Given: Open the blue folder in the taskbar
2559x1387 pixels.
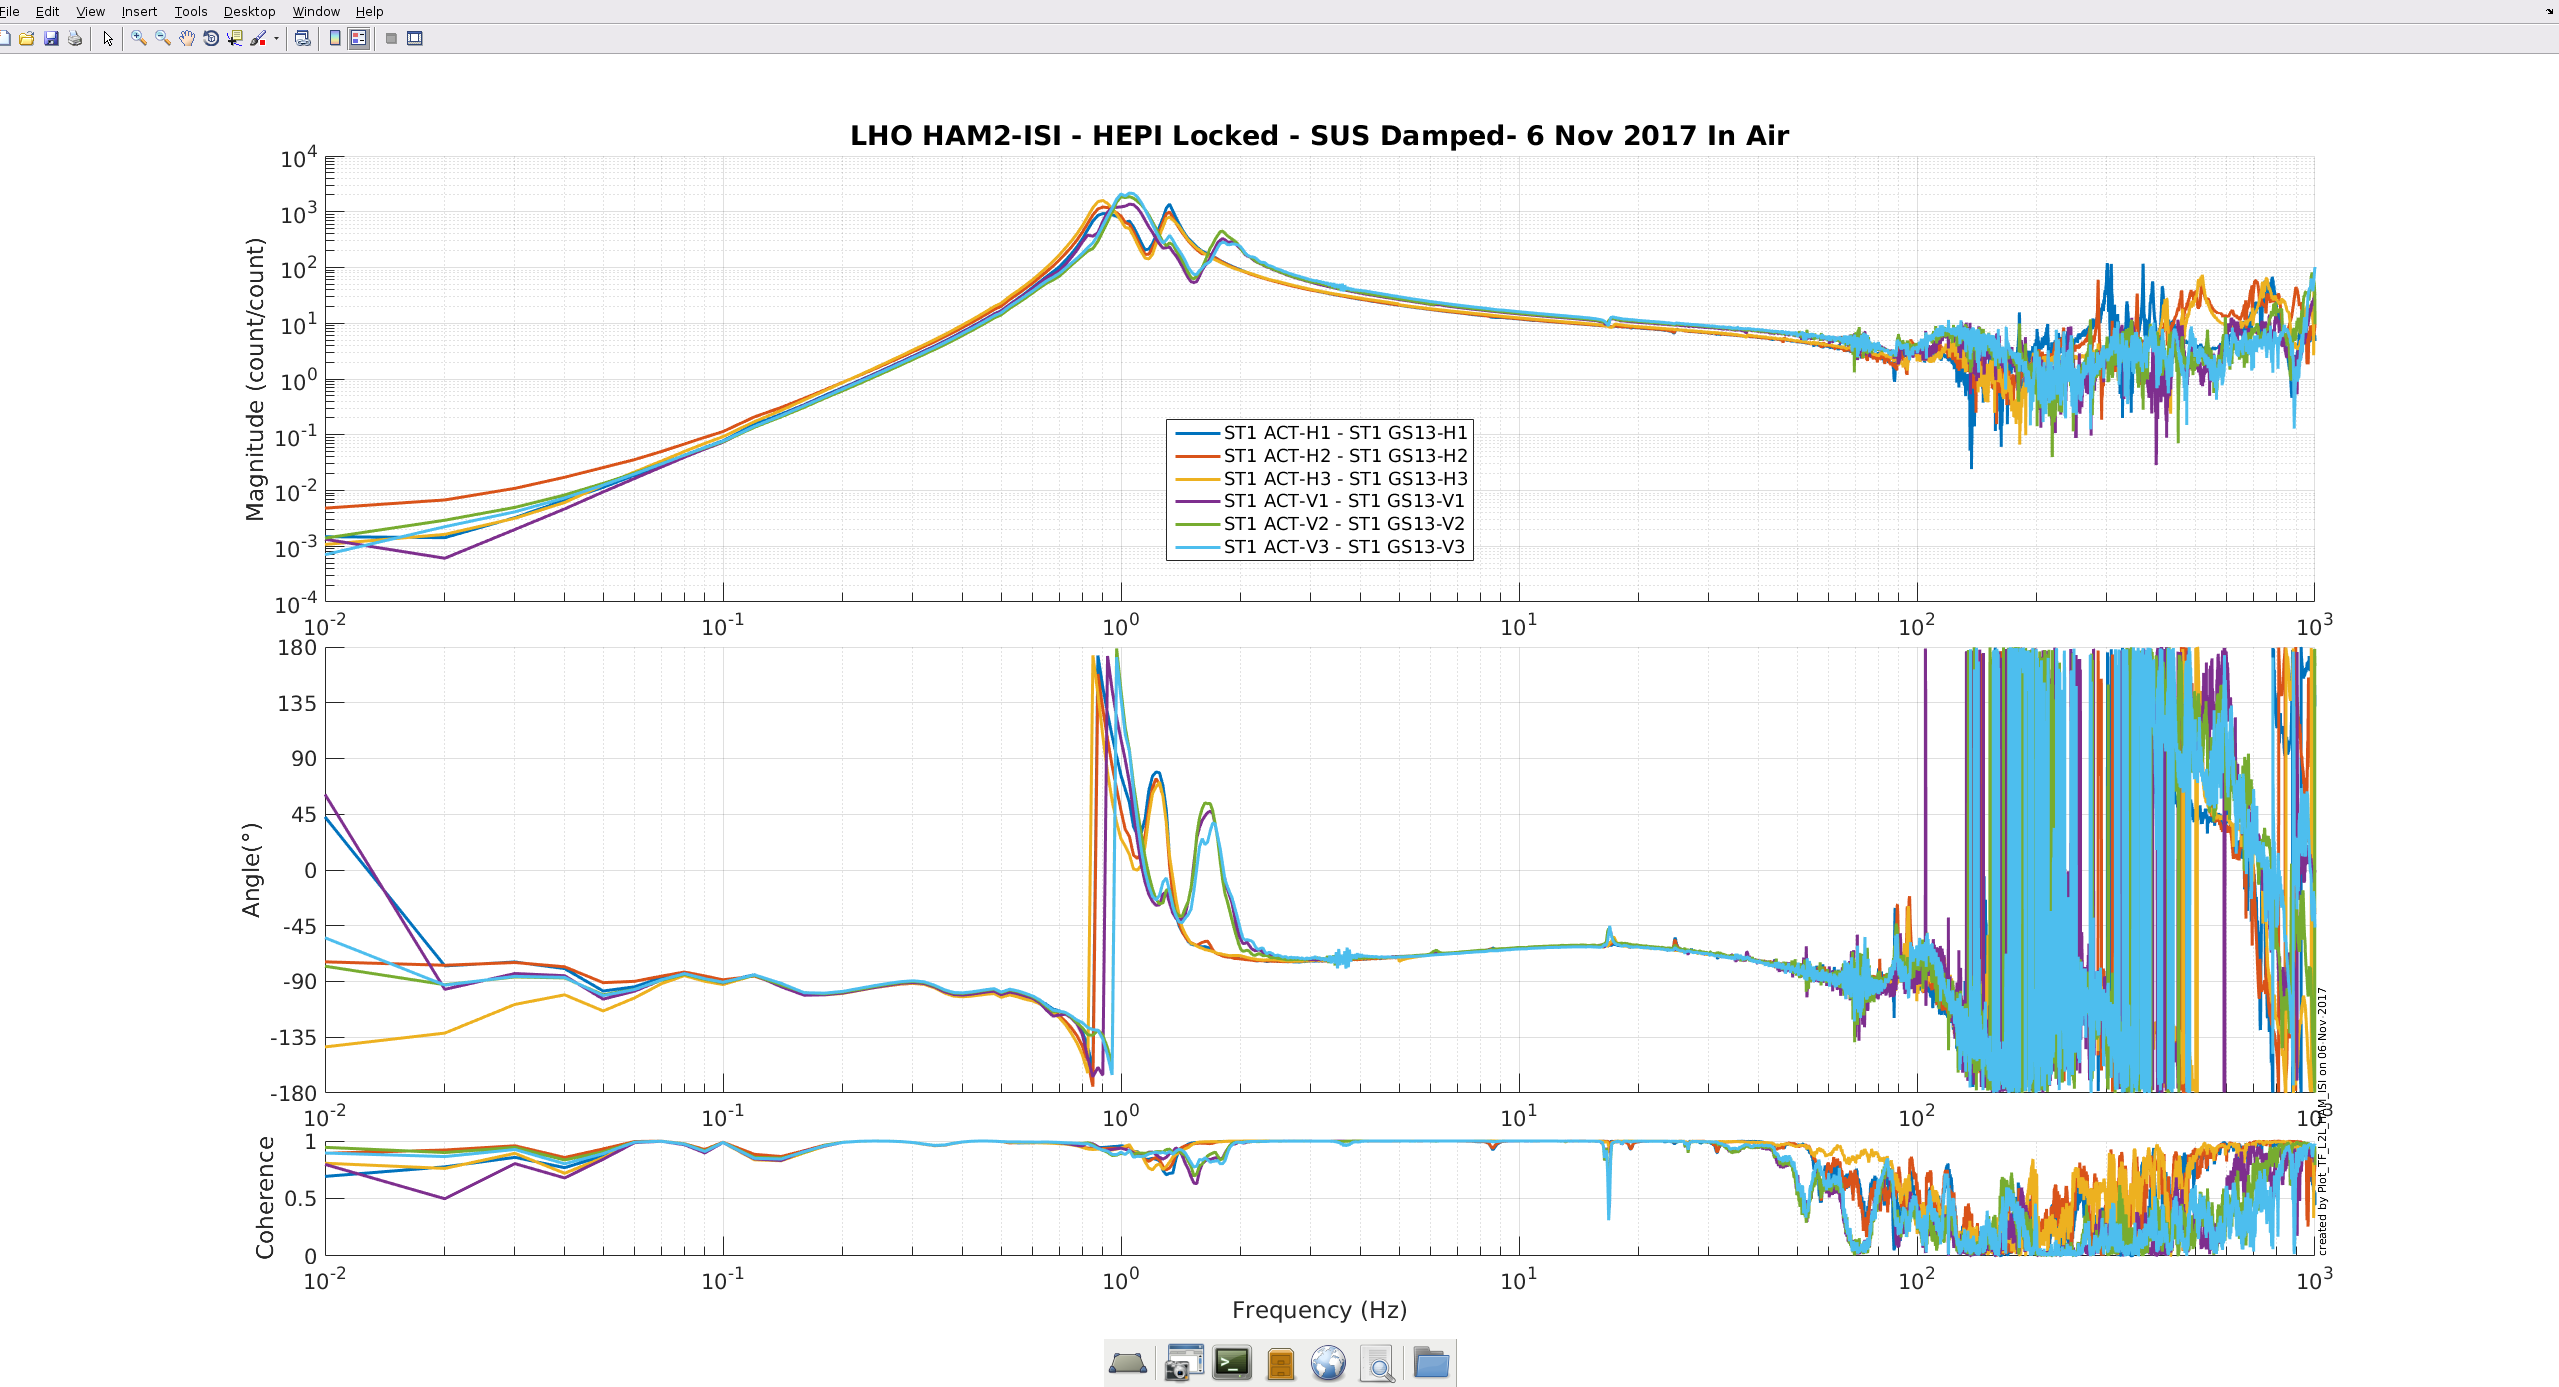Looking at the screenshot, I should pyautogui.click(x=1431, y=1364).
